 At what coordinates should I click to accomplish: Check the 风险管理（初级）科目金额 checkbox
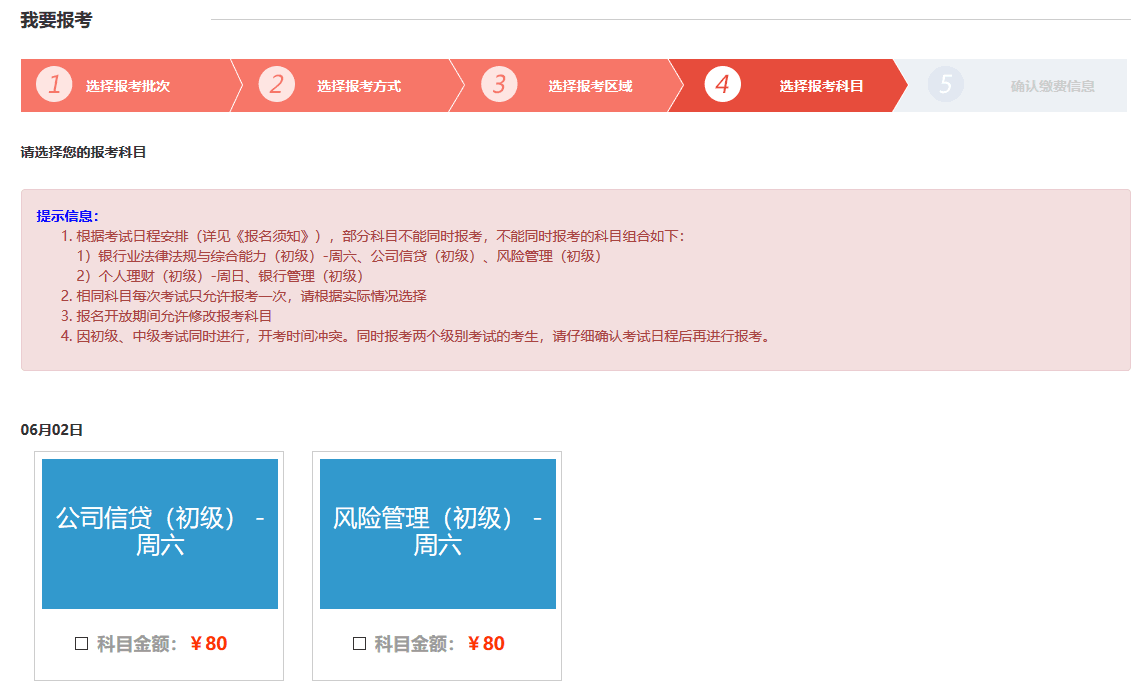[359, 643]
